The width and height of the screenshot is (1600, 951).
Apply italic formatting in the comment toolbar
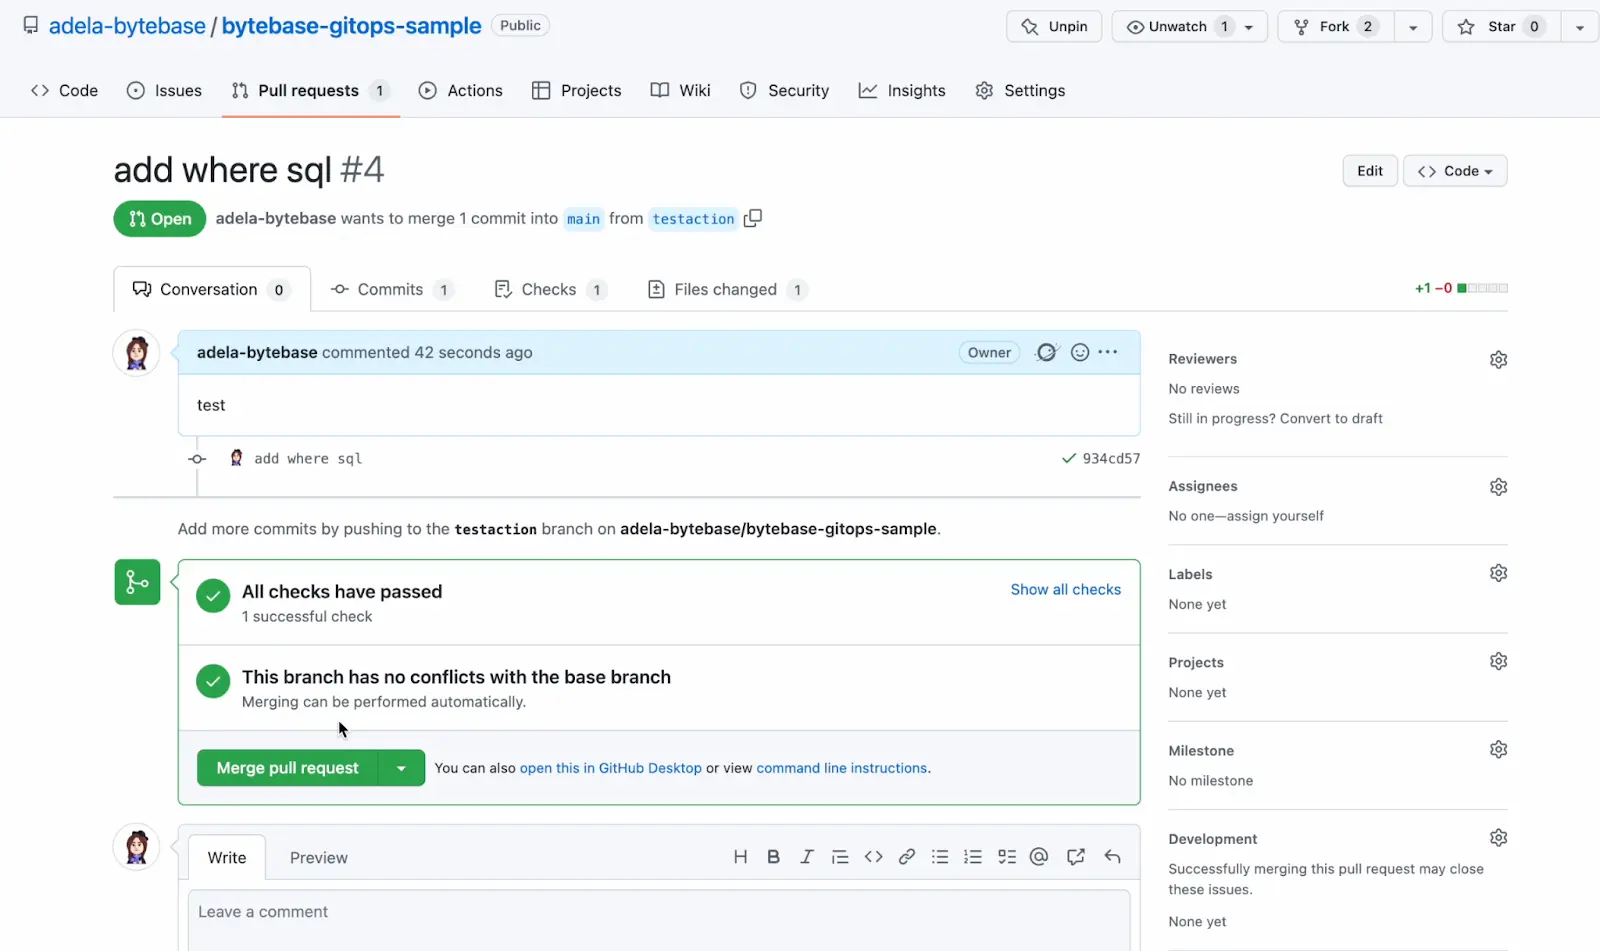pos(806,856)
